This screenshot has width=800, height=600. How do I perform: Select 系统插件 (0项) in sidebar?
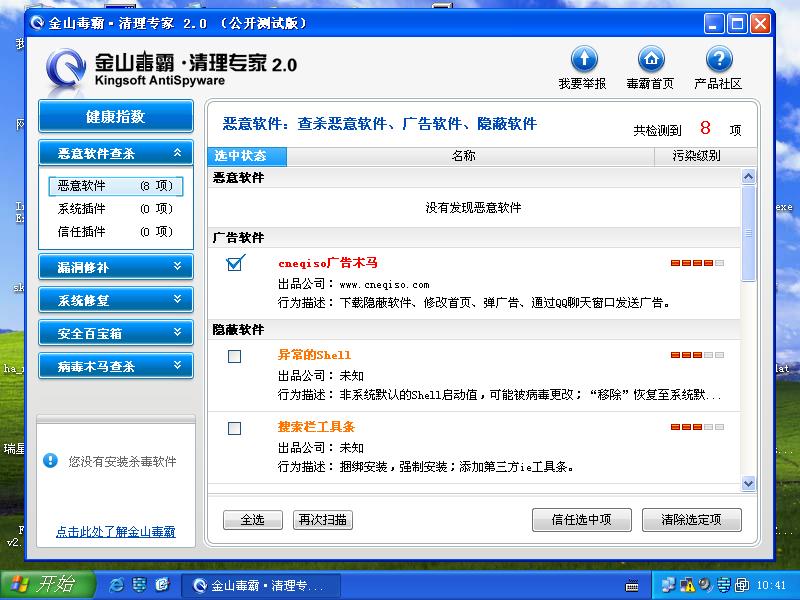116,209
